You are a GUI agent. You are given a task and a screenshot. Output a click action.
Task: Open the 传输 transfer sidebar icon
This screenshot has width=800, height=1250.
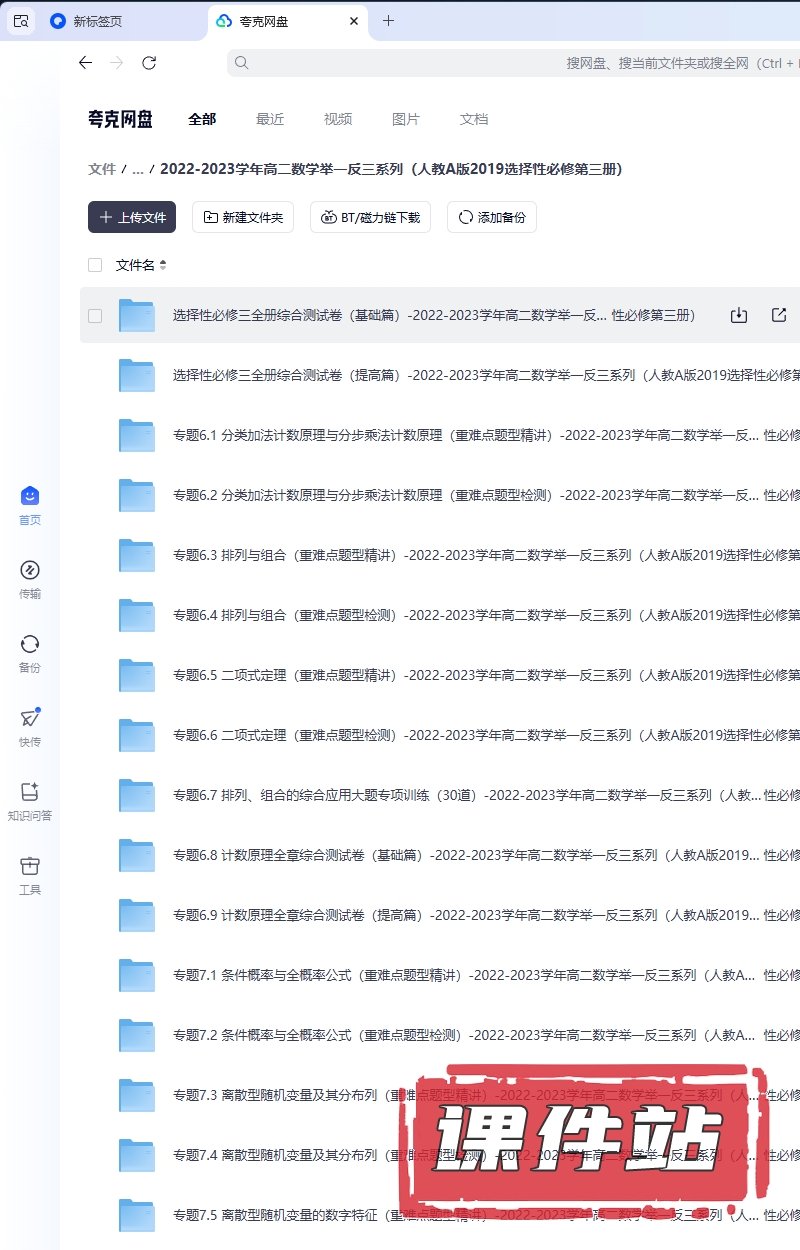(x=29, y=571)
